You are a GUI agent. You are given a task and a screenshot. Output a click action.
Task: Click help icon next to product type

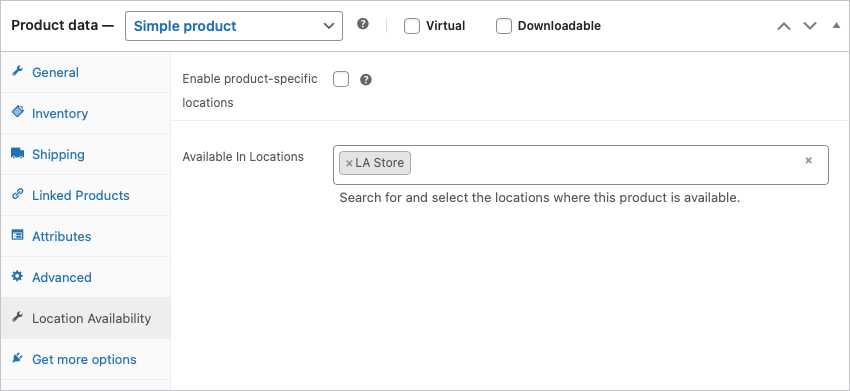pyautogui.click(x=363, y=24)
